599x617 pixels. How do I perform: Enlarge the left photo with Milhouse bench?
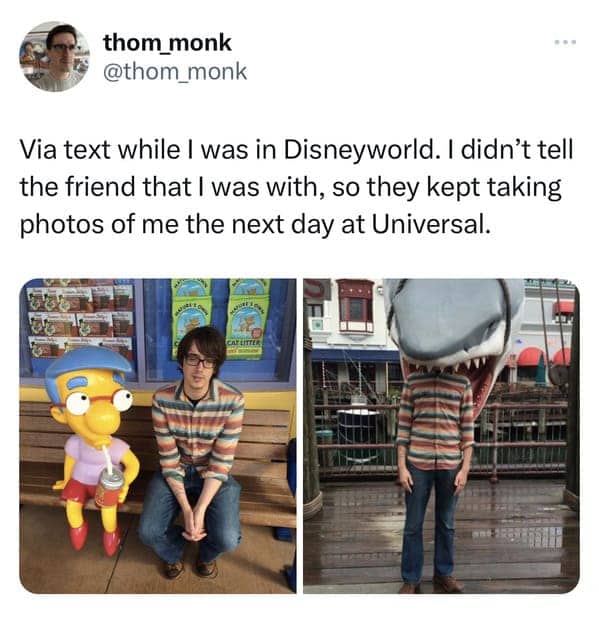point(157,436)
